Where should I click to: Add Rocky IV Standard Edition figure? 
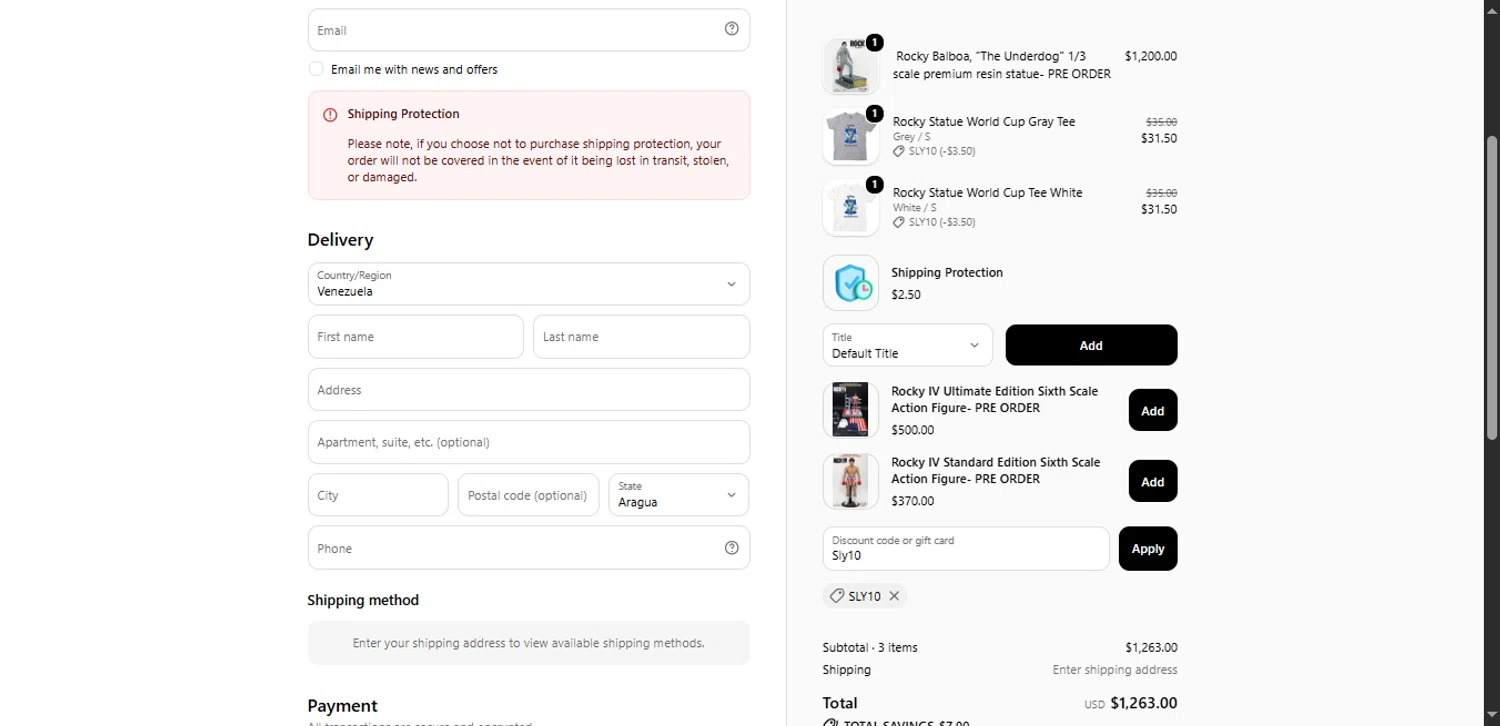(1153, 481)
